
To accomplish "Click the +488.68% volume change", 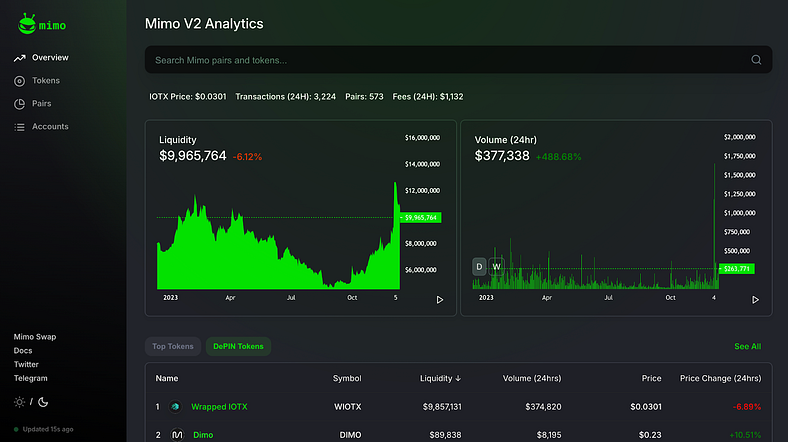I will click(558, 157).
